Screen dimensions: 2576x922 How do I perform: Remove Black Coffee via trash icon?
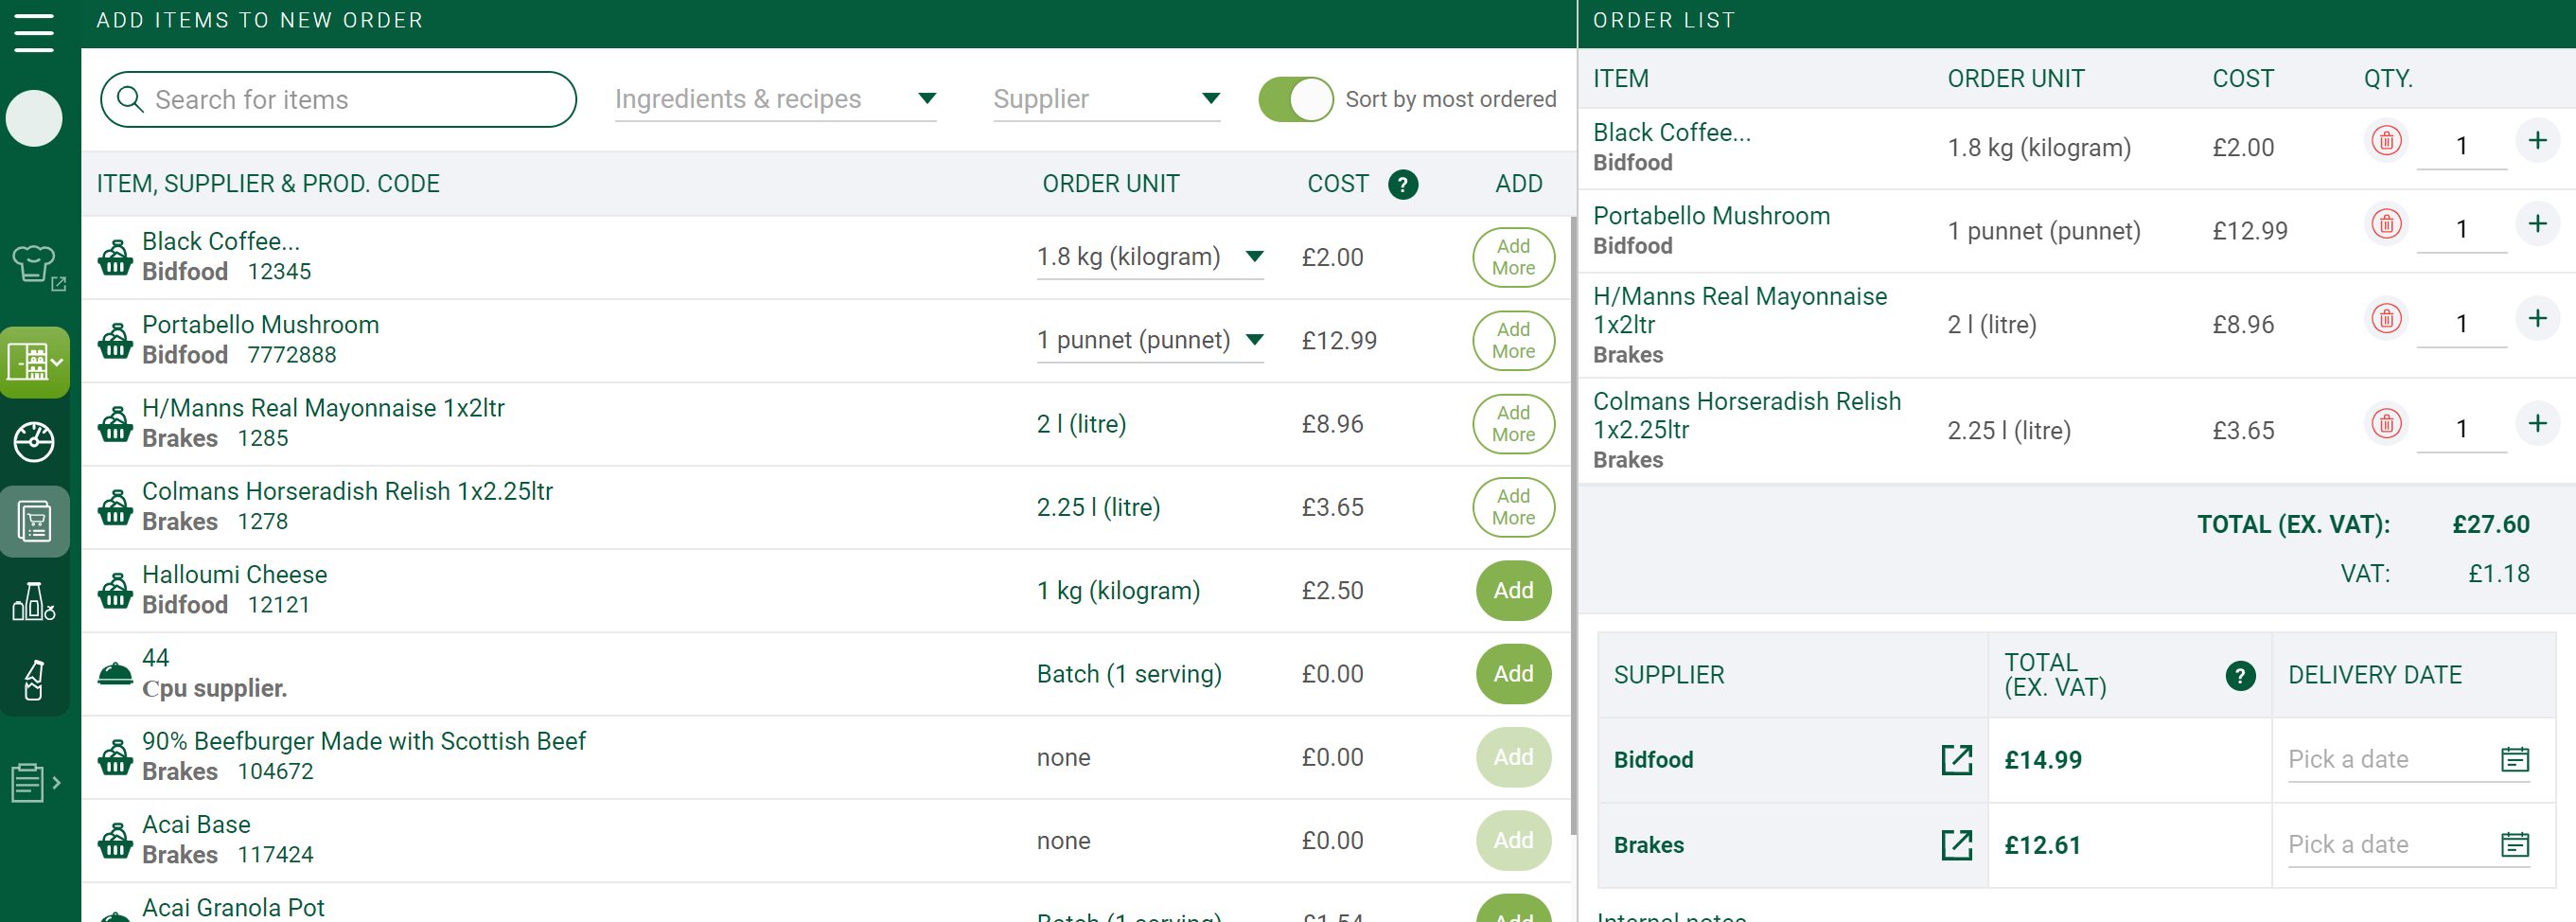(2387, 141)
